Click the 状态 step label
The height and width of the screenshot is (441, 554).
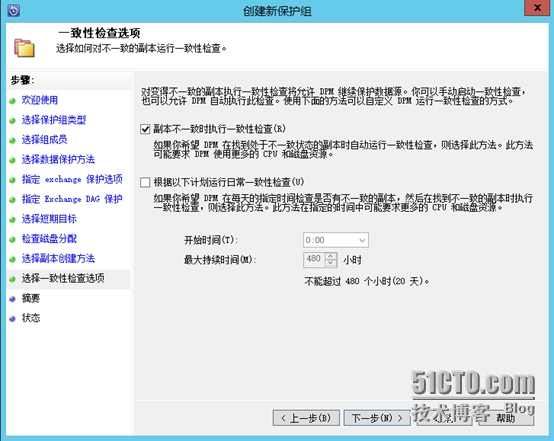31,318
